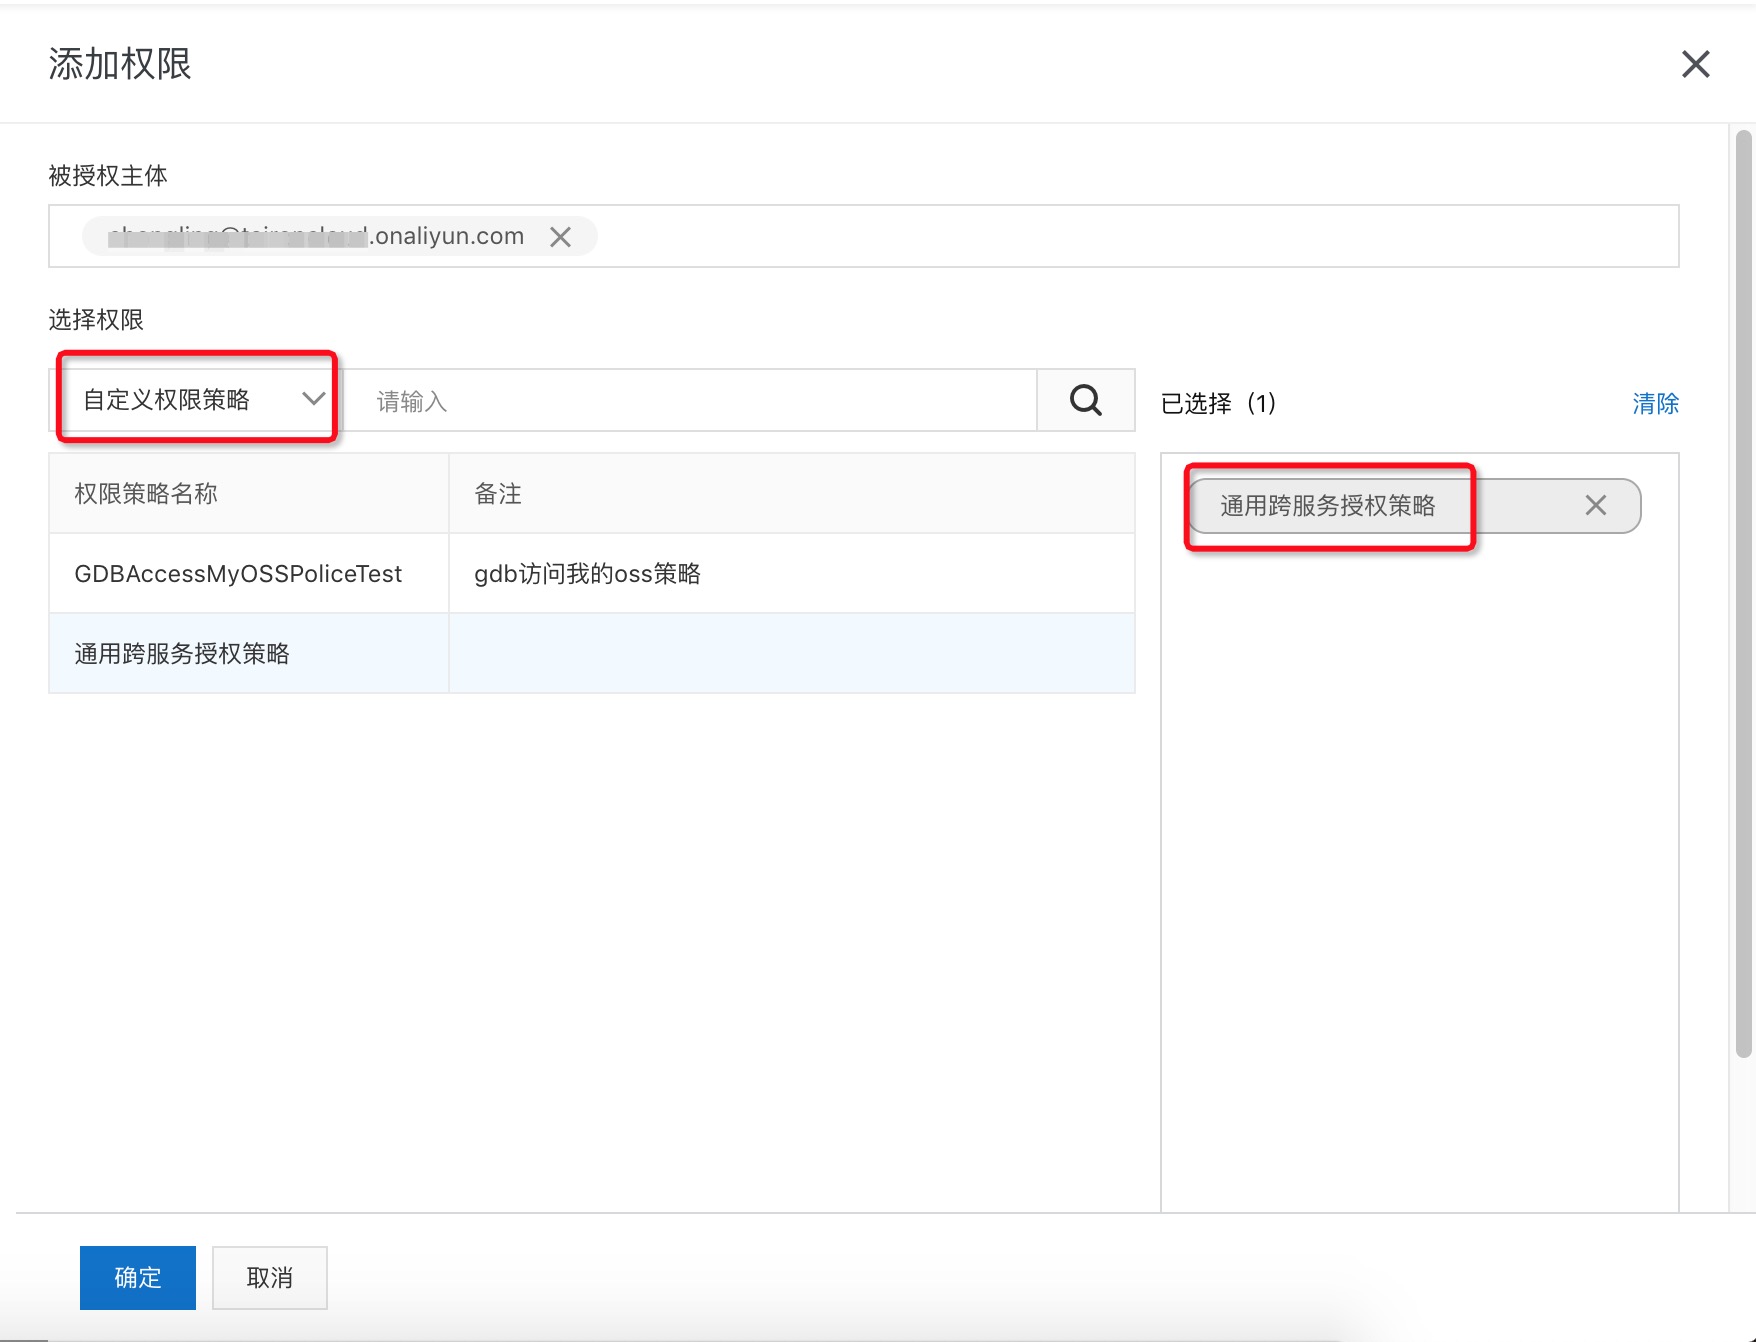Click the vertical scrollbar of the dialog

[1744, 592]
